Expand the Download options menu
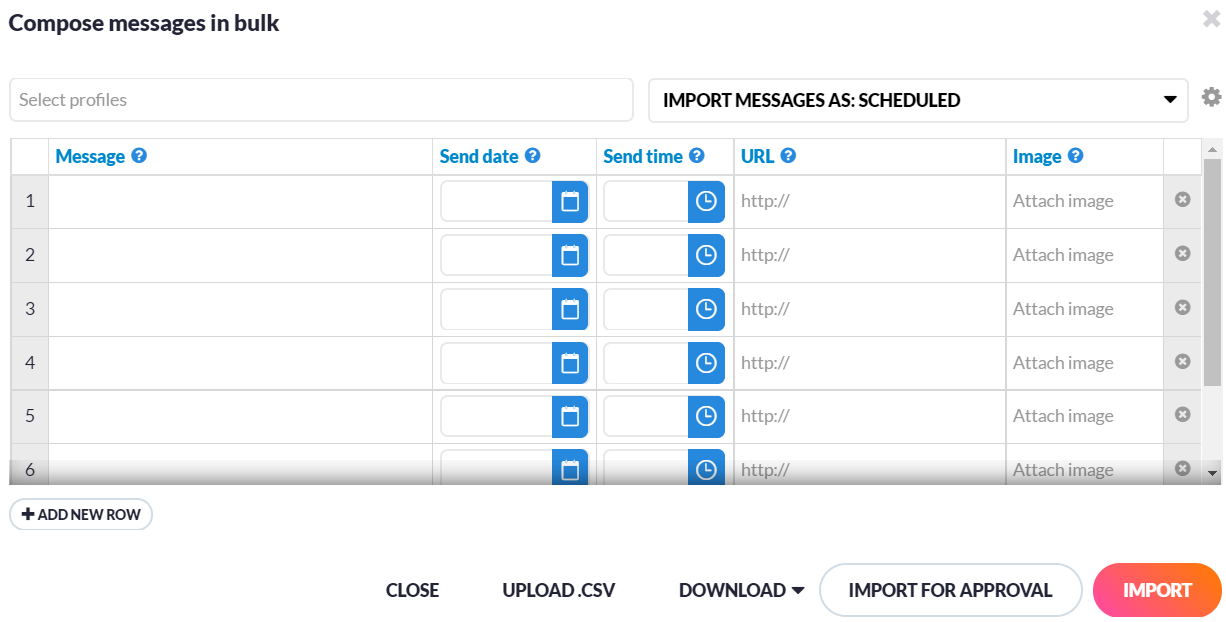This screenshot has width=1226, height=622. (x=741, y=590)
